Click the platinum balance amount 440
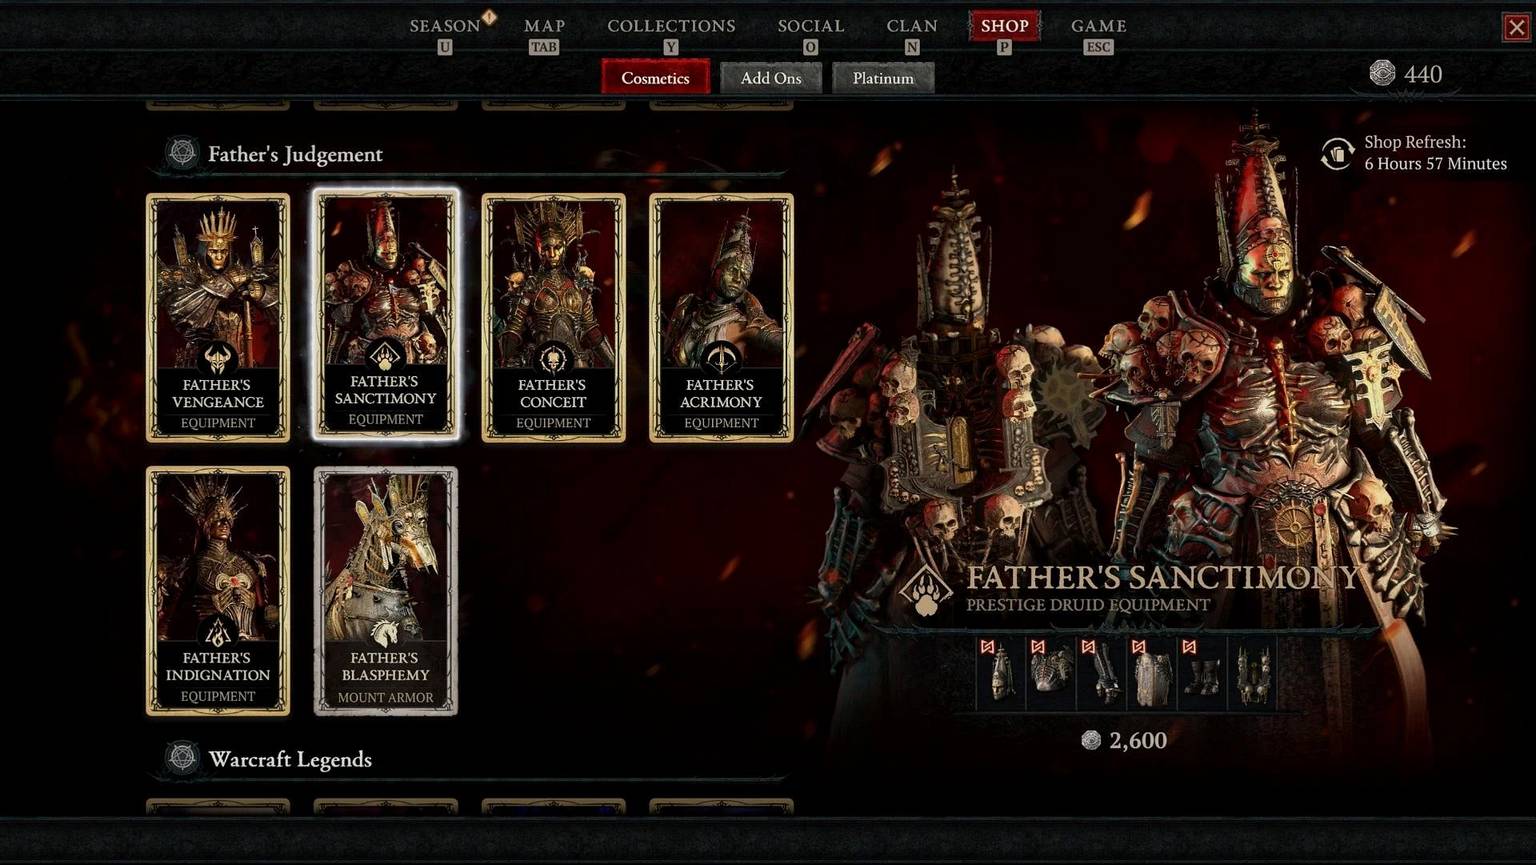Screen dimensions: 1536x865 pos(1423,74)
